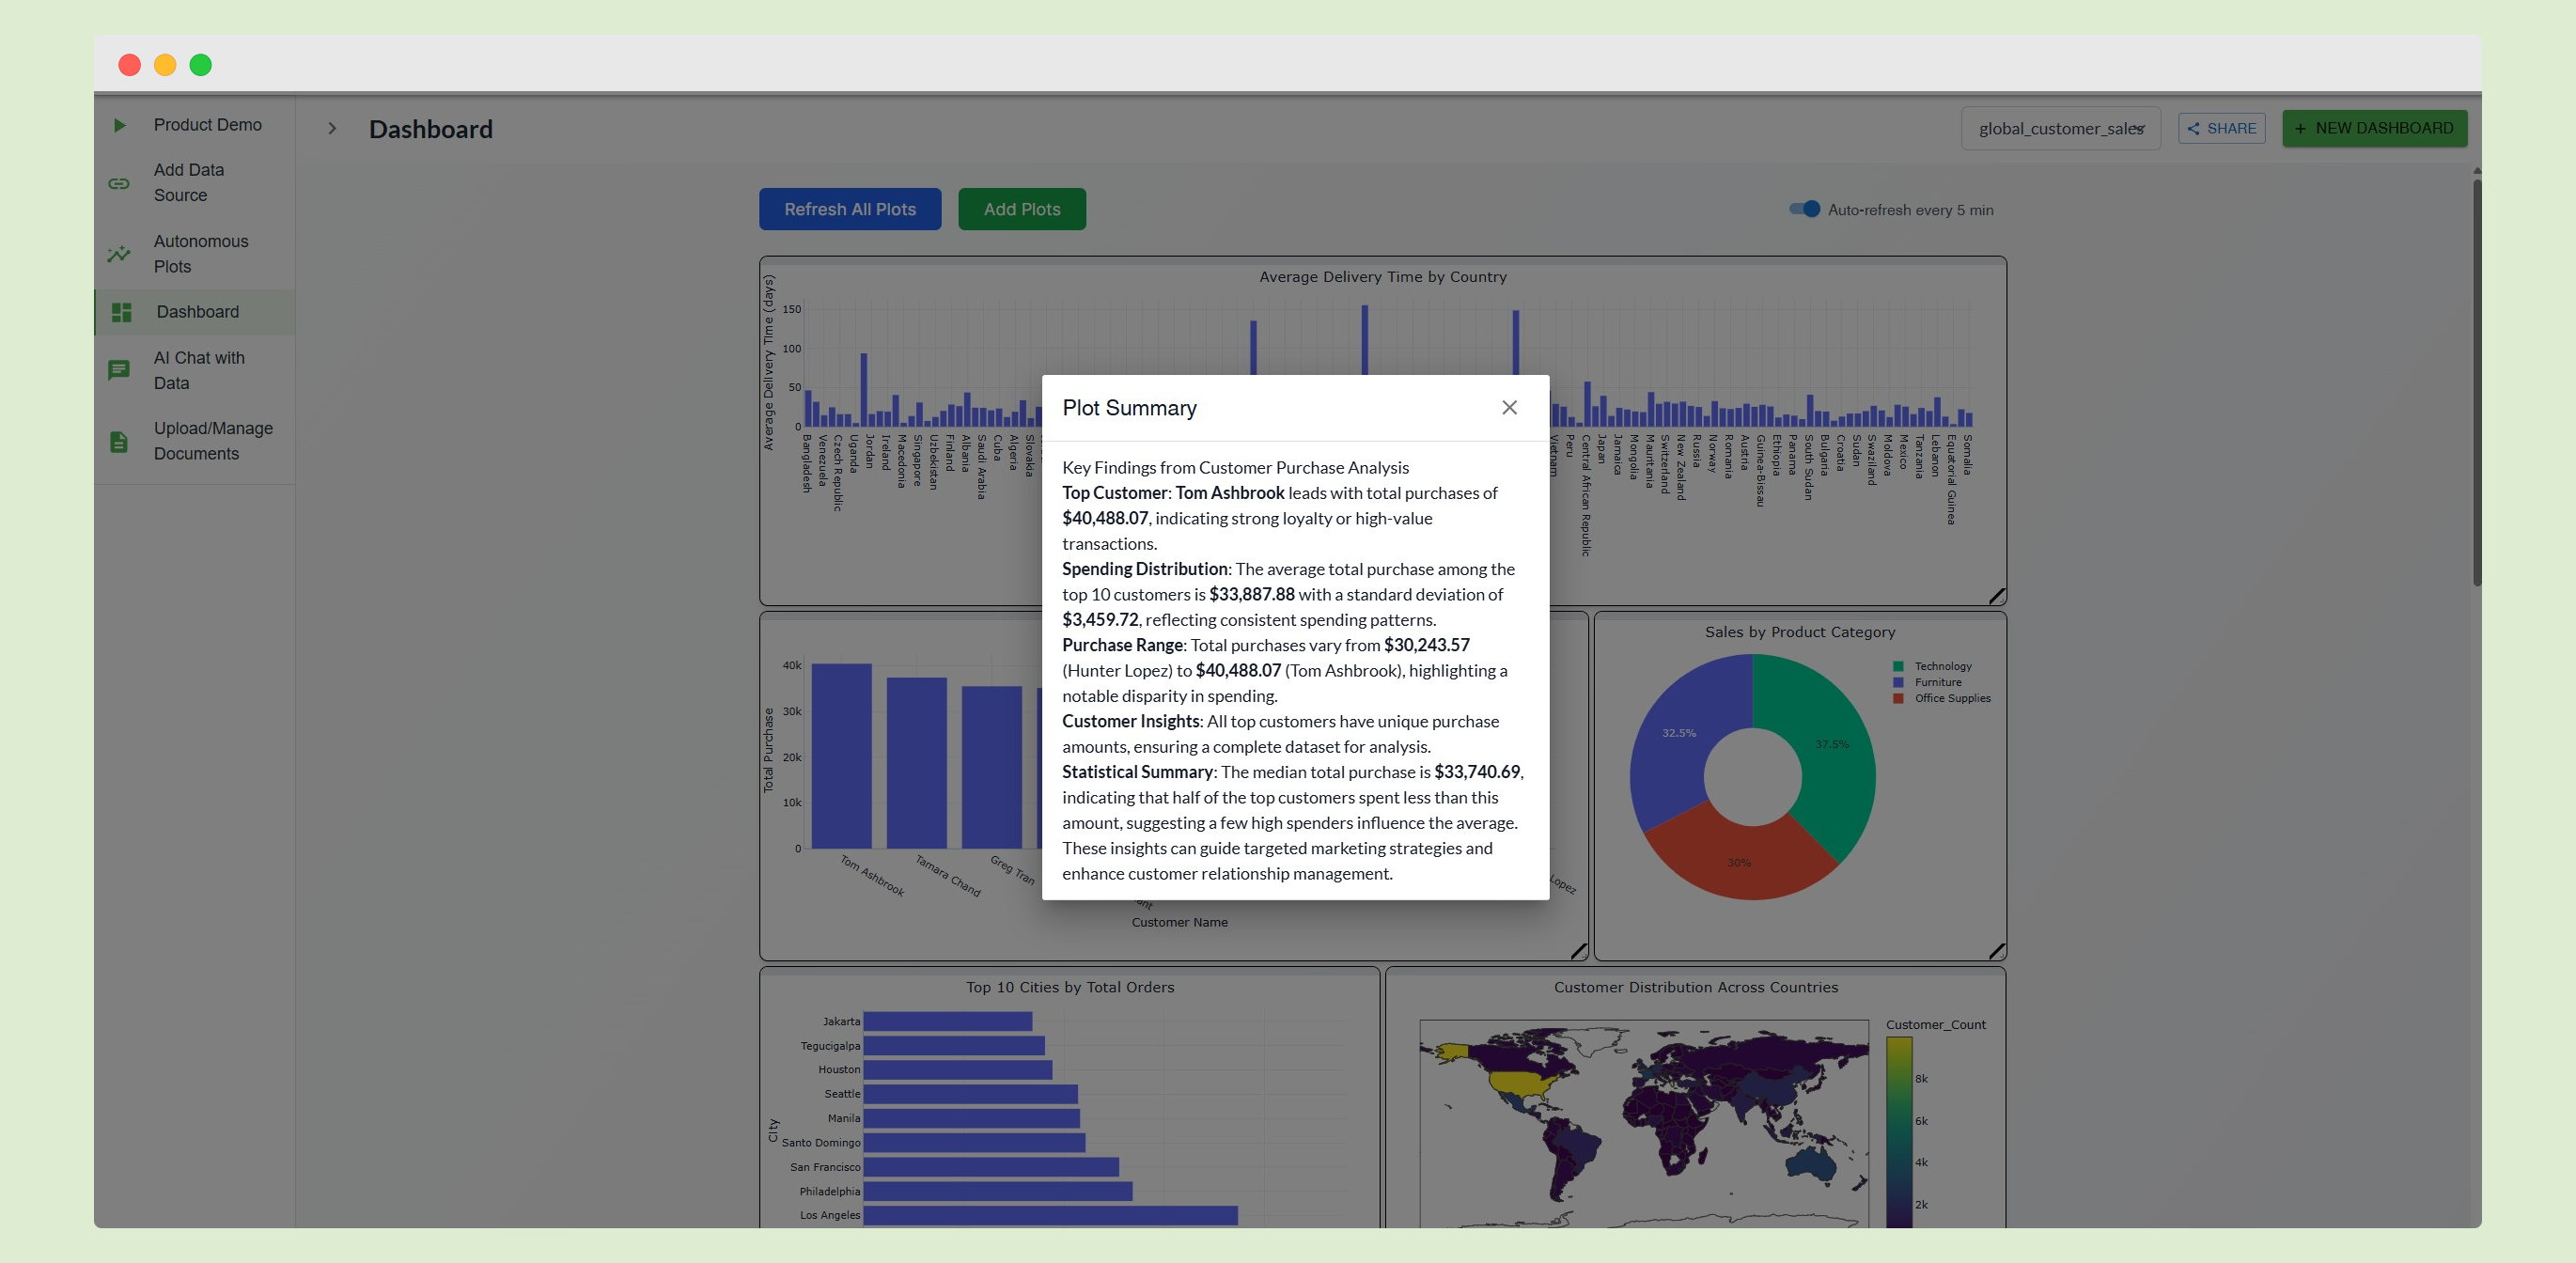Open the global_customer_sales dropdown

(x=2060, y=128)
